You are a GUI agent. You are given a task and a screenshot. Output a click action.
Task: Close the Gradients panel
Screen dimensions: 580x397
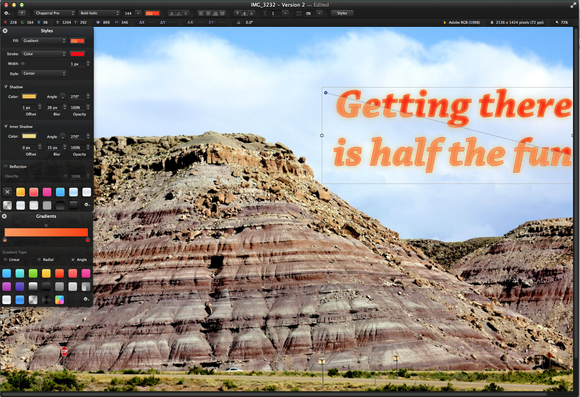(x=4, y=216)
